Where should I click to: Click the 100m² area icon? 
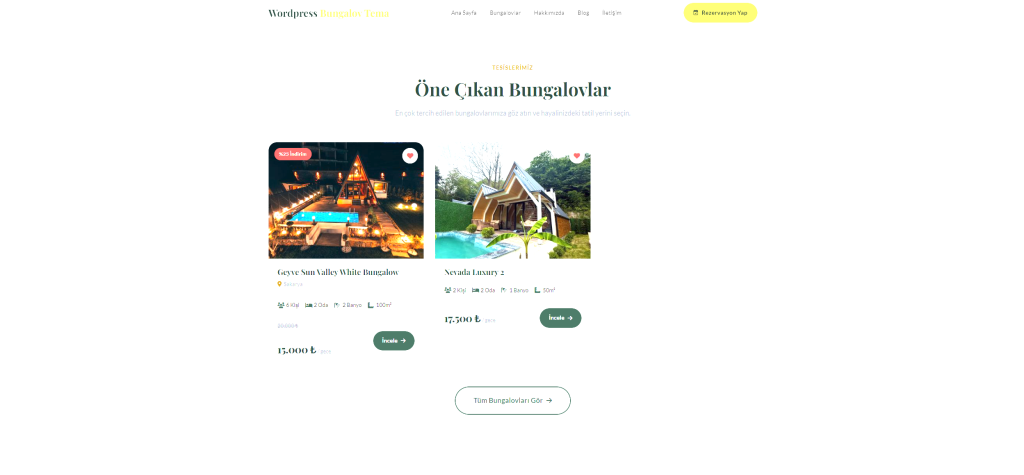point(371,305)
